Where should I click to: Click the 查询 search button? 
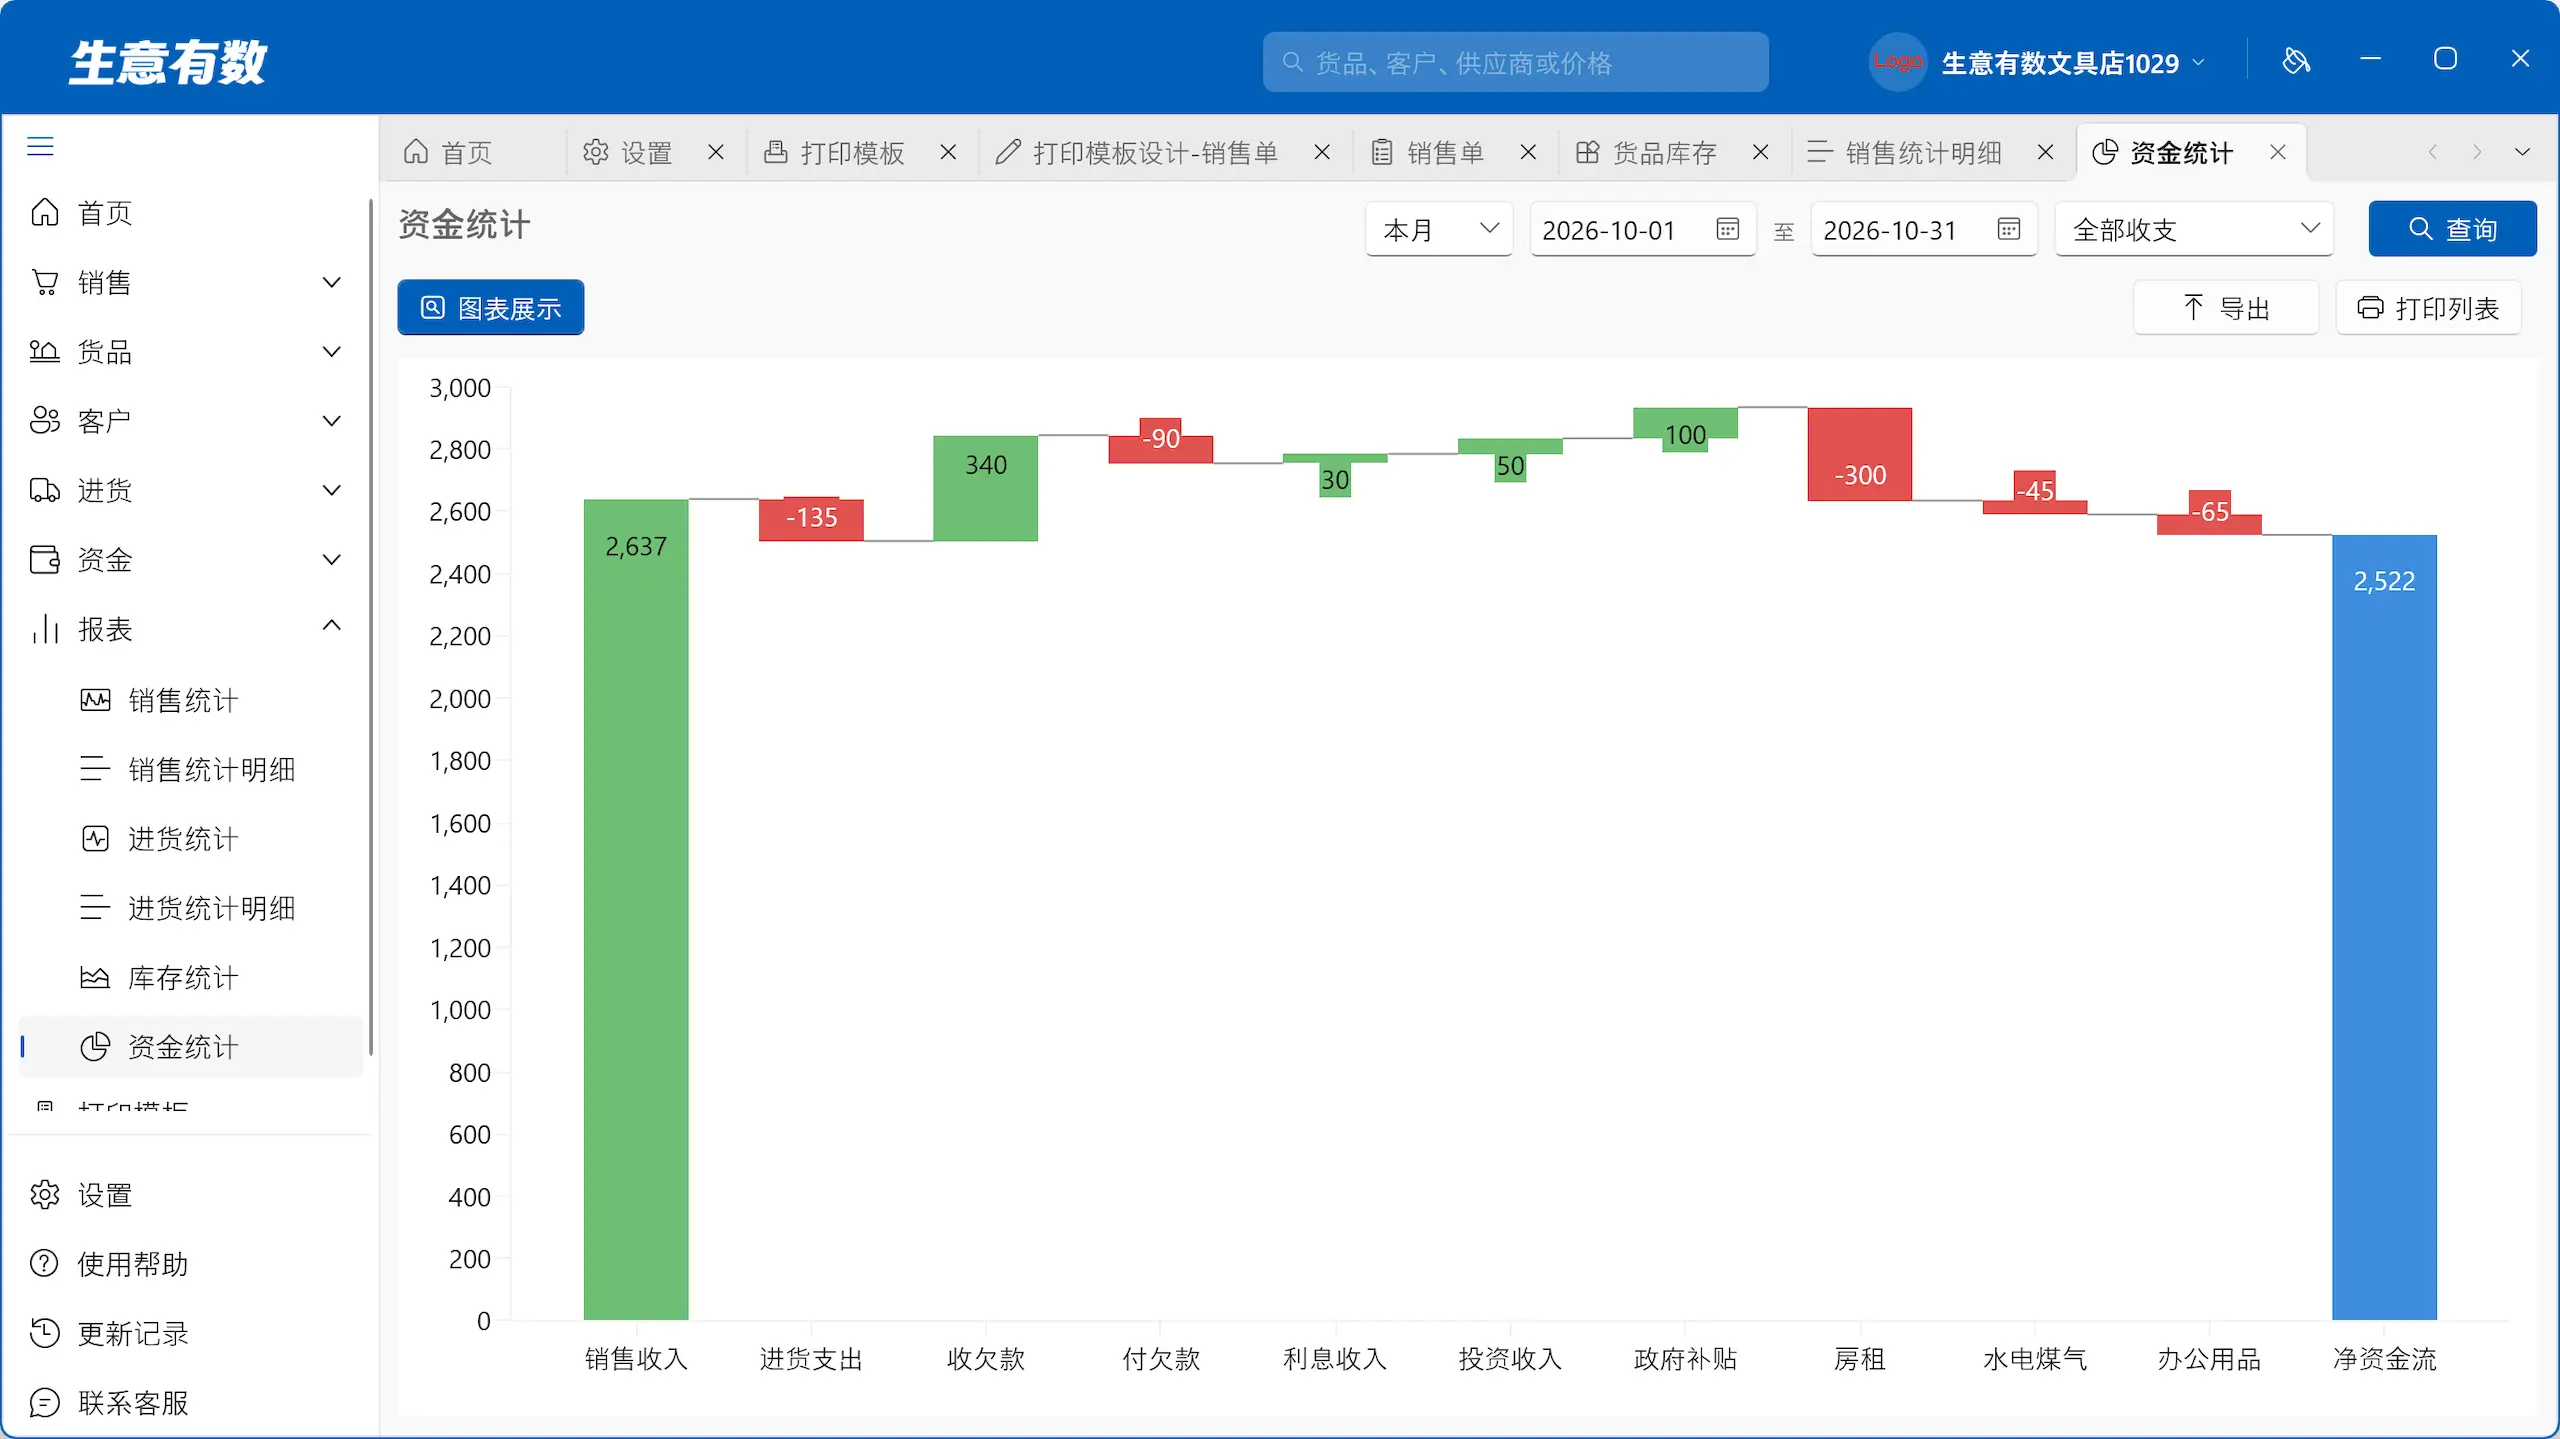(2452, 229)
